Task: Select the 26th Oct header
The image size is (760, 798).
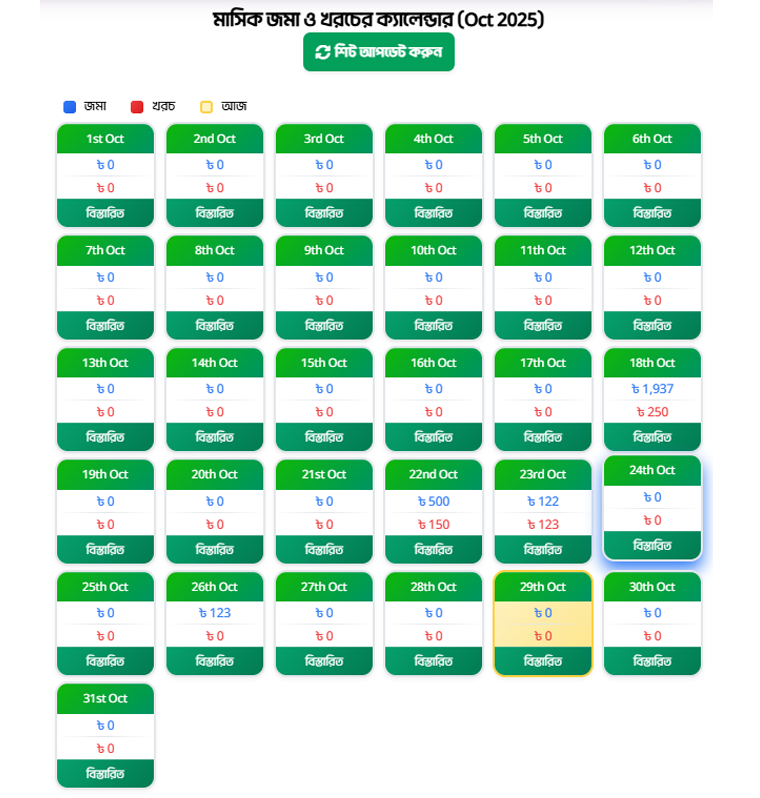Action: click(215, 587)
